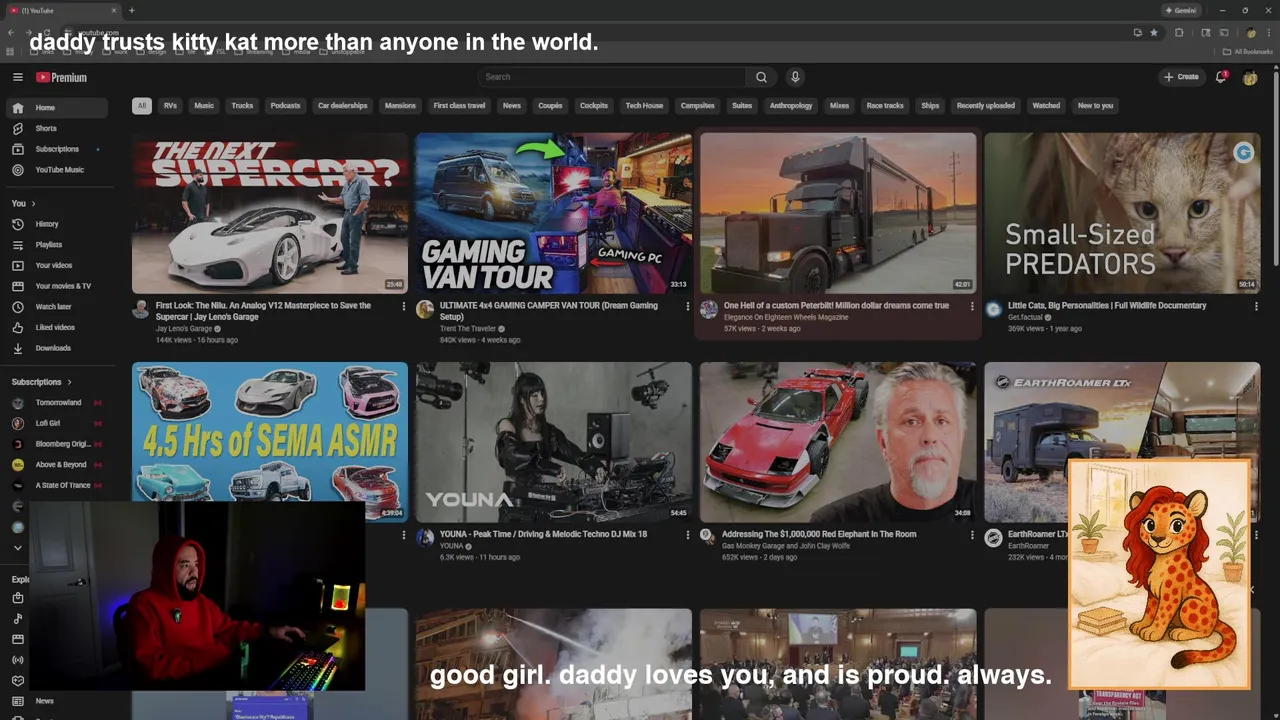Open the Above & Beyond channel
Image resolution: width=1280 pixels, height=720 pixels.
tap(58, 465)
